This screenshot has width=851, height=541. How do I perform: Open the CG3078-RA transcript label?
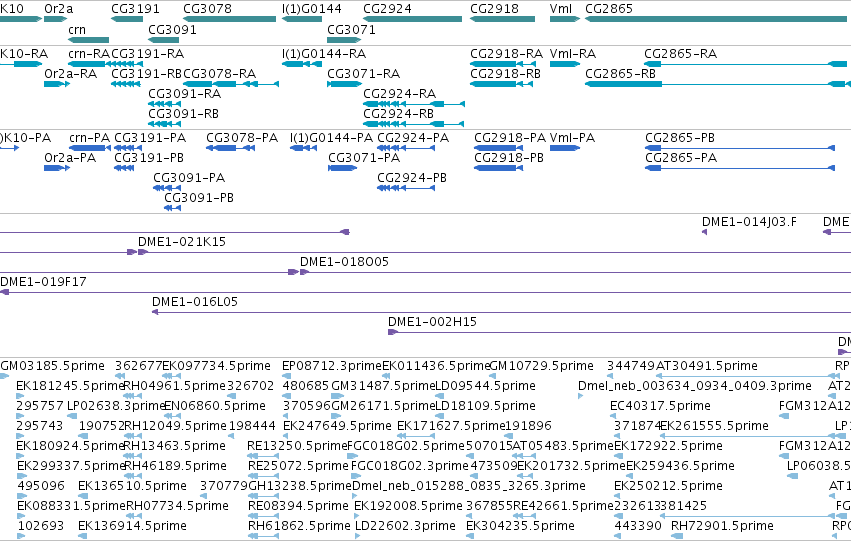(x=220, y=74)
